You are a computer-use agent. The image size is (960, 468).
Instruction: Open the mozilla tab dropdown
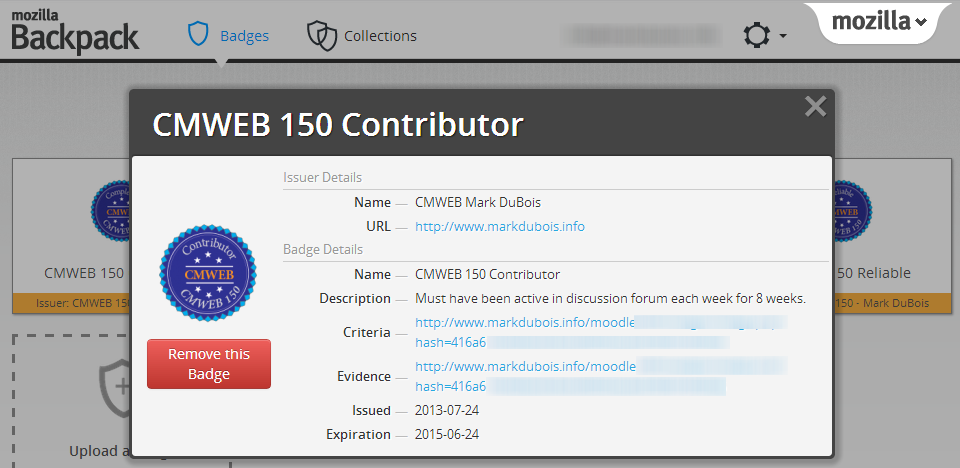tap(880, 23)
